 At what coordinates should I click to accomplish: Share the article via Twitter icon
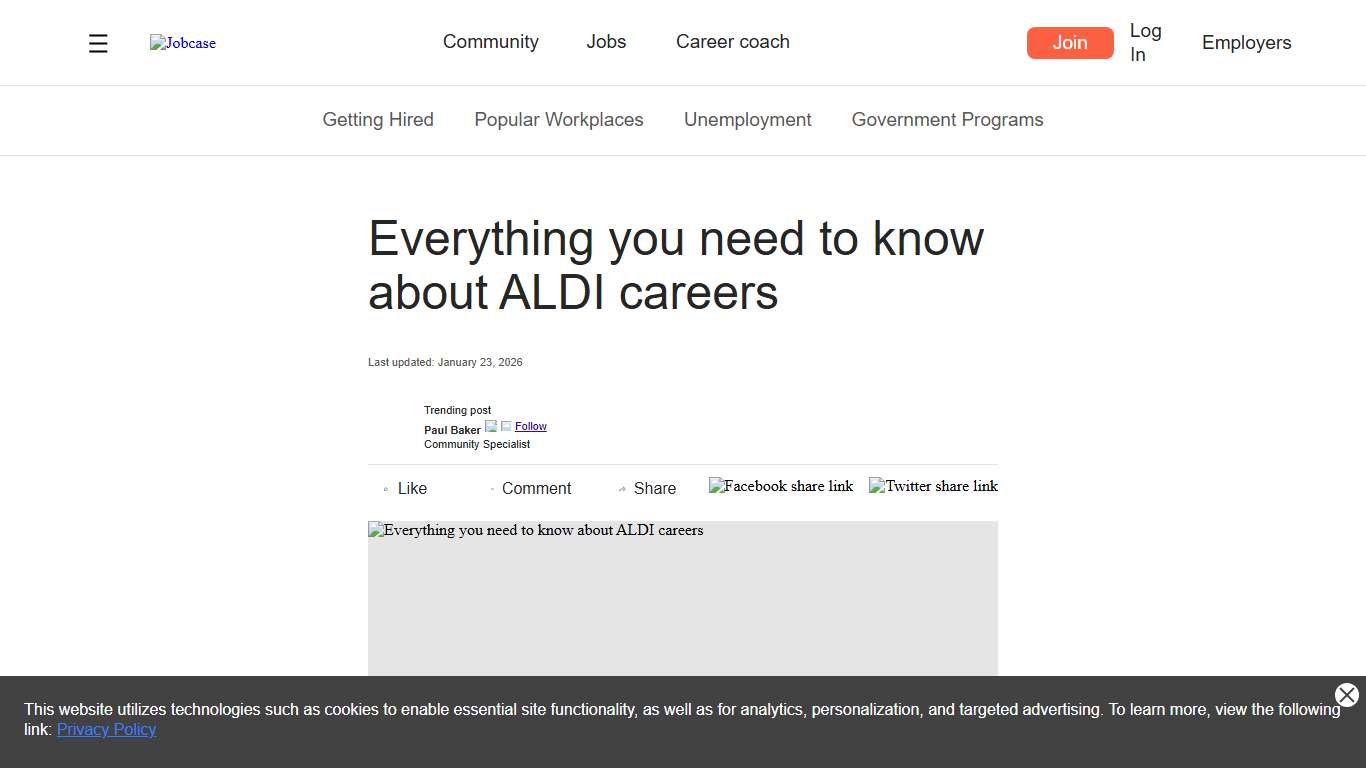pyautogui.click(x=932, y=486)
